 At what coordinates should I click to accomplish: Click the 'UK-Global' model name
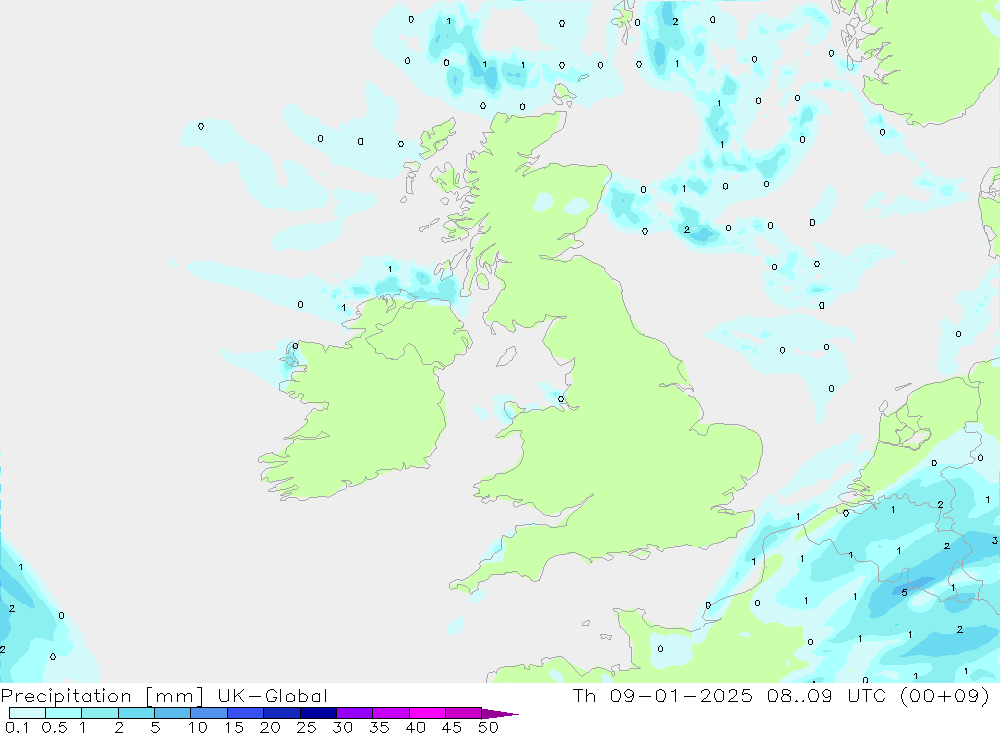[x=272, y=695]
